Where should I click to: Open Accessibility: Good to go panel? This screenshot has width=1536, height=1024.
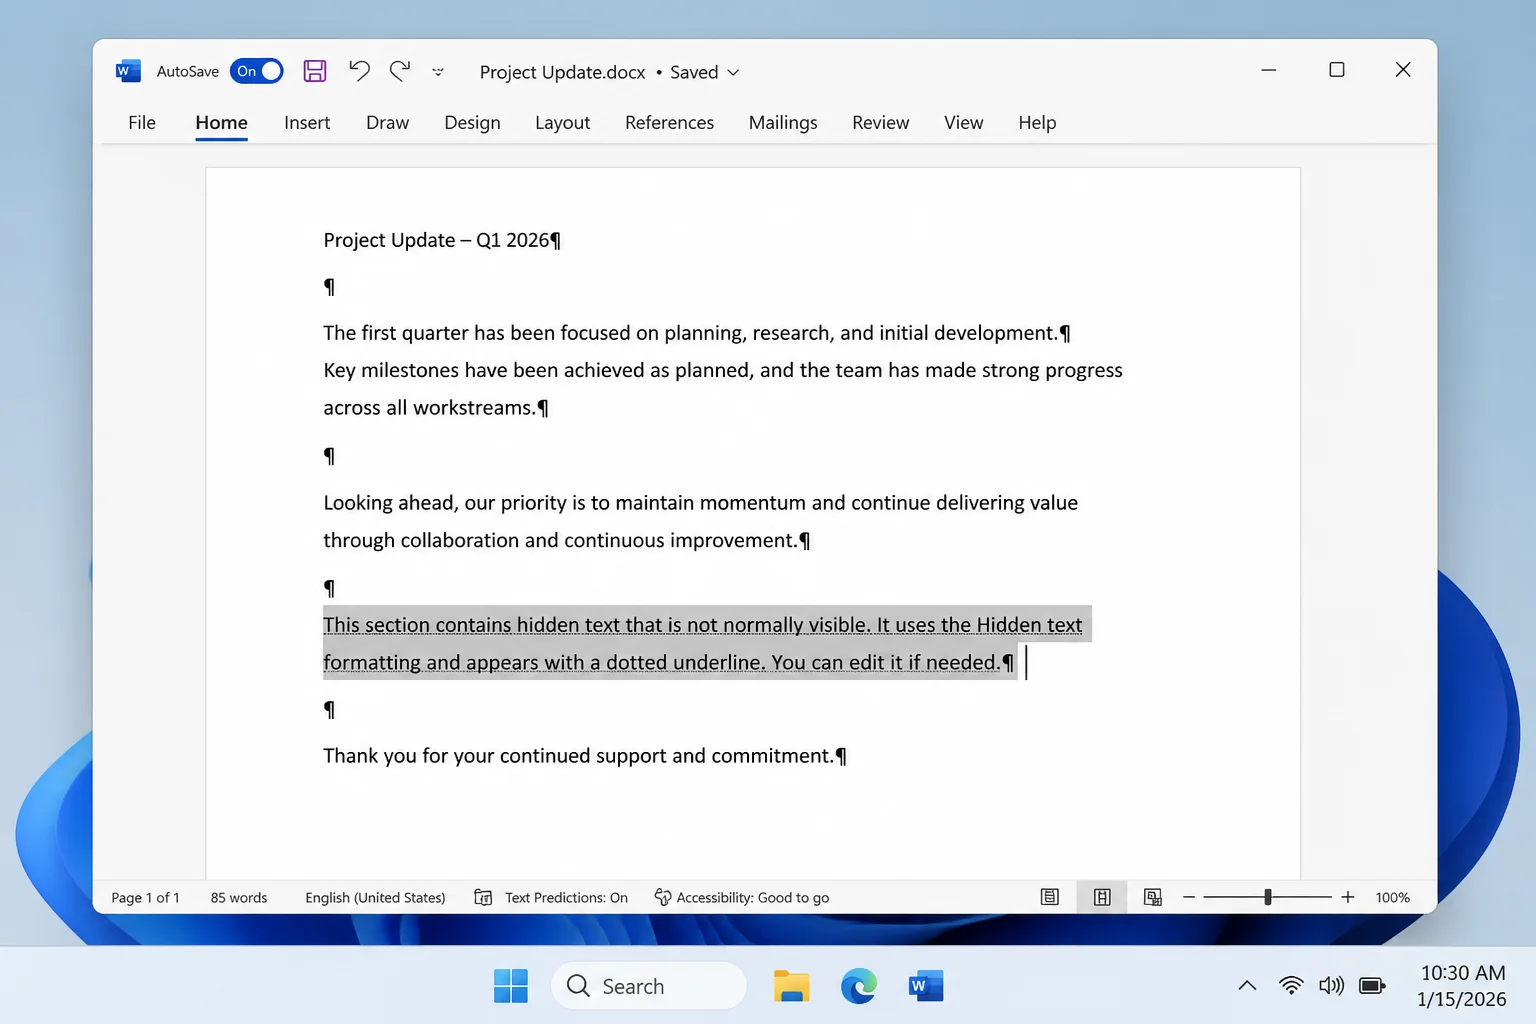752,897
